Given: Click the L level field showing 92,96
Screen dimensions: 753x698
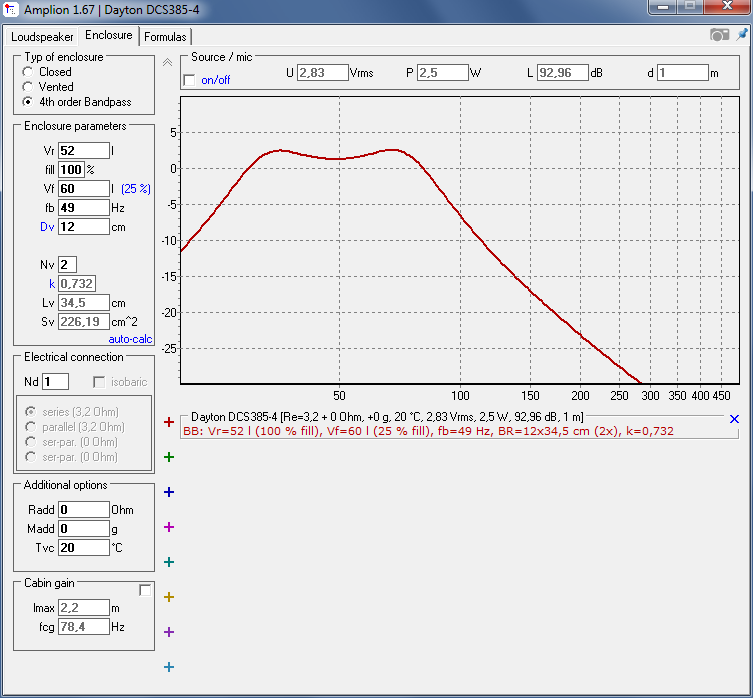Looking at the screenshot, I should [563, 73].
